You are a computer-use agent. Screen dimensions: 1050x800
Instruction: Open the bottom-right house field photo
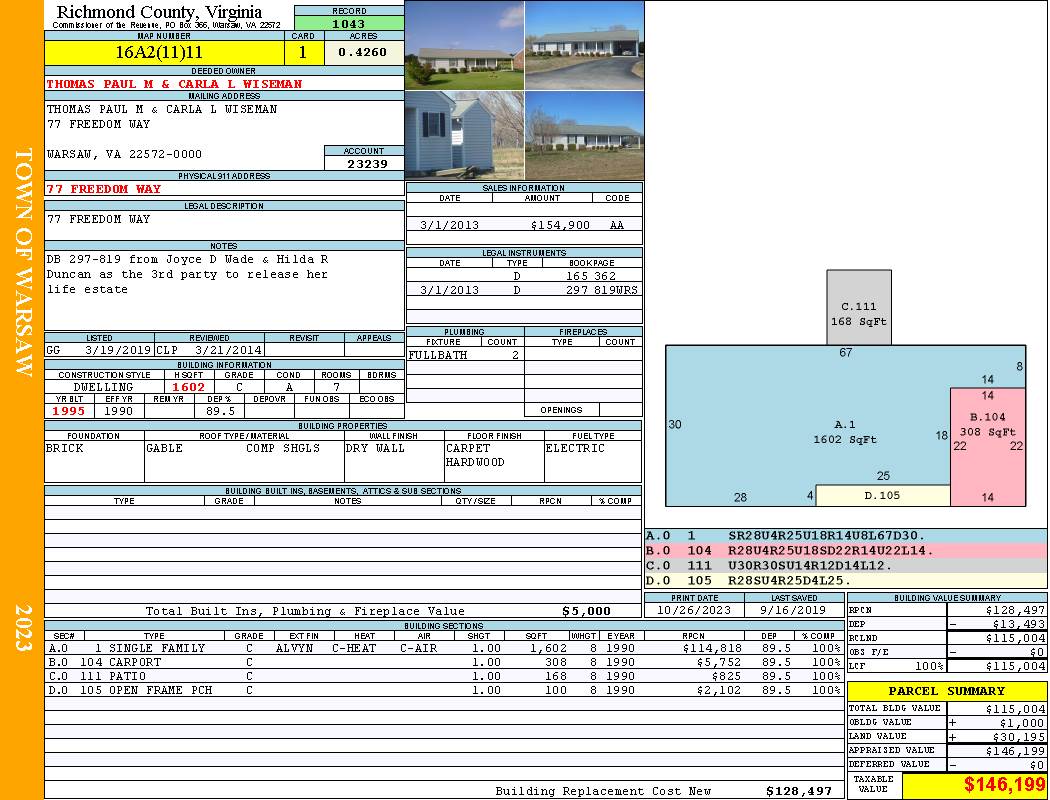click(585, 135)
